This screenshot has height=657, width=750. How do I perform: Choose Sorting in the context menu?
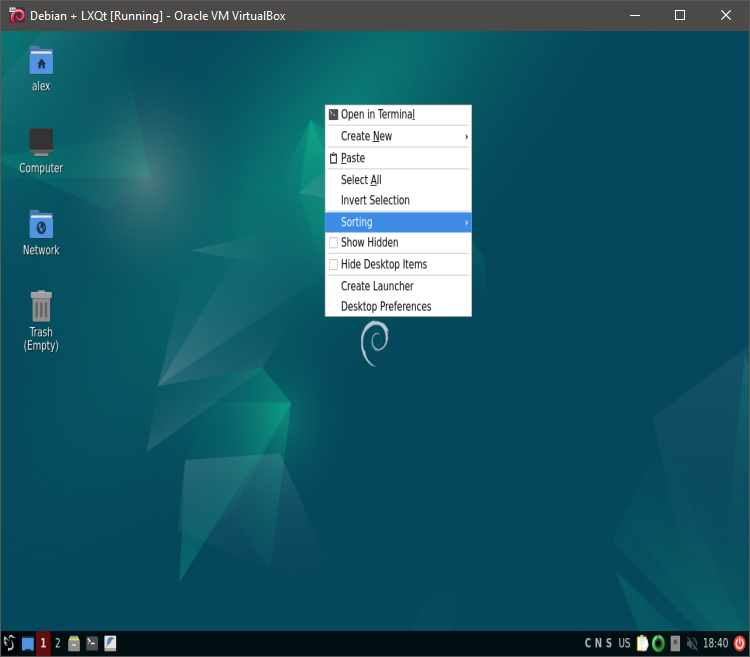(x=398, y=222)
